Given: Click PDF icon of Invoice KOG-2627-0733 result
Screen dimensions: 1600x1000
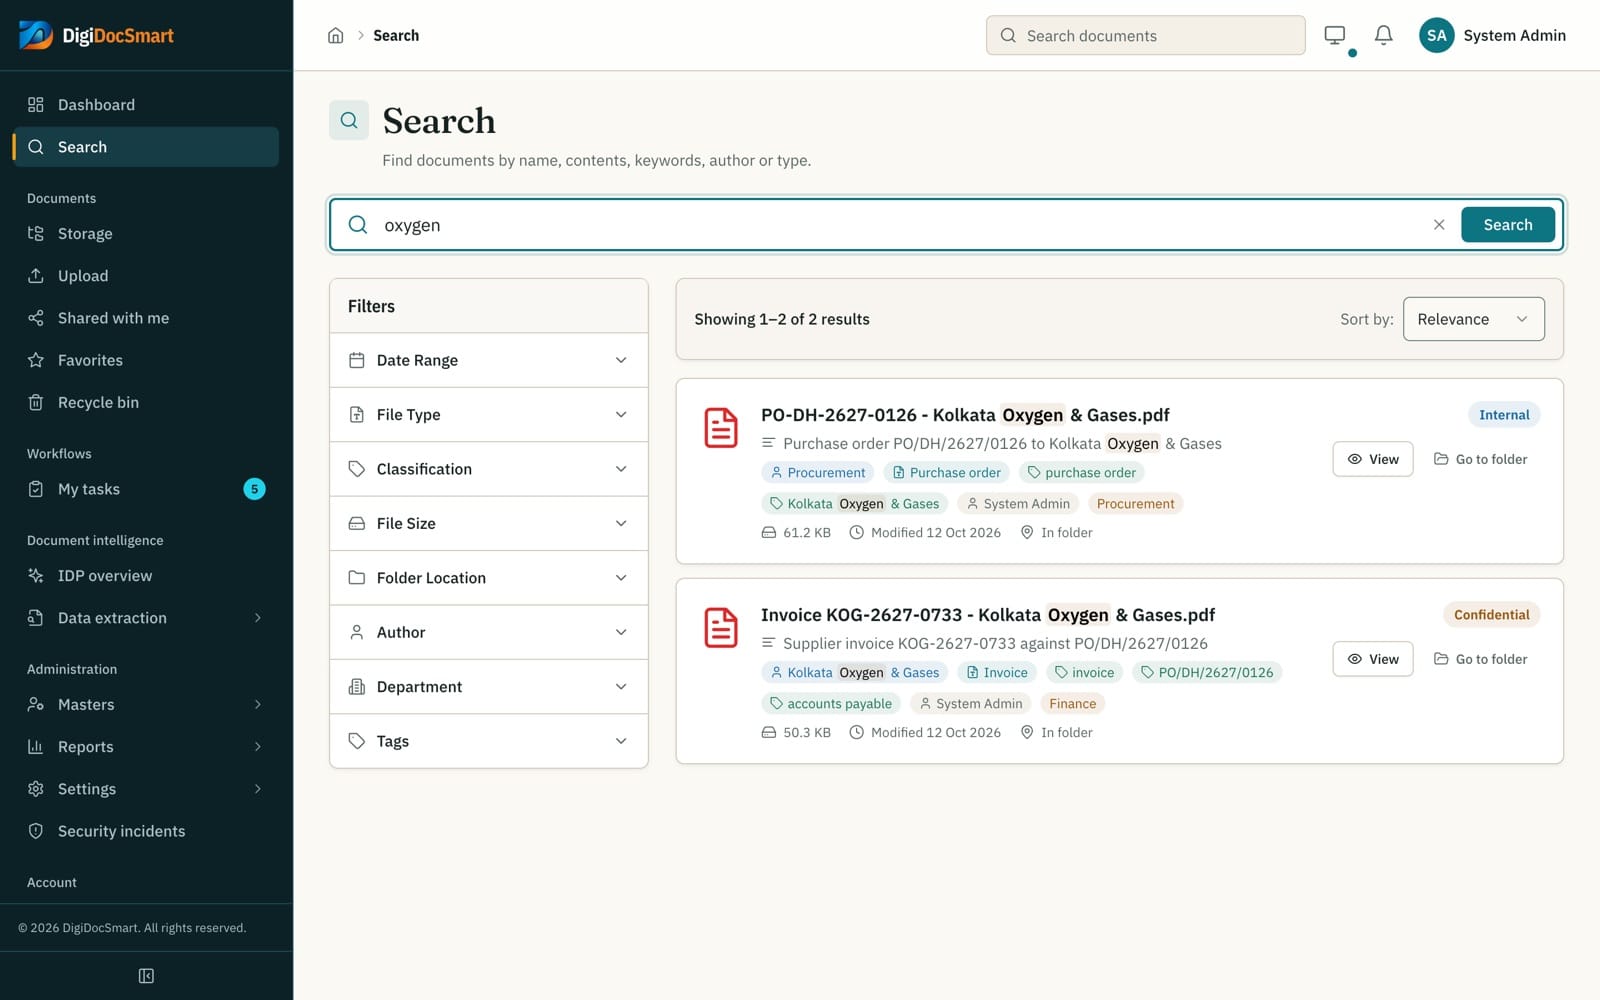Looking at the screenshot, I should [721, 628].
